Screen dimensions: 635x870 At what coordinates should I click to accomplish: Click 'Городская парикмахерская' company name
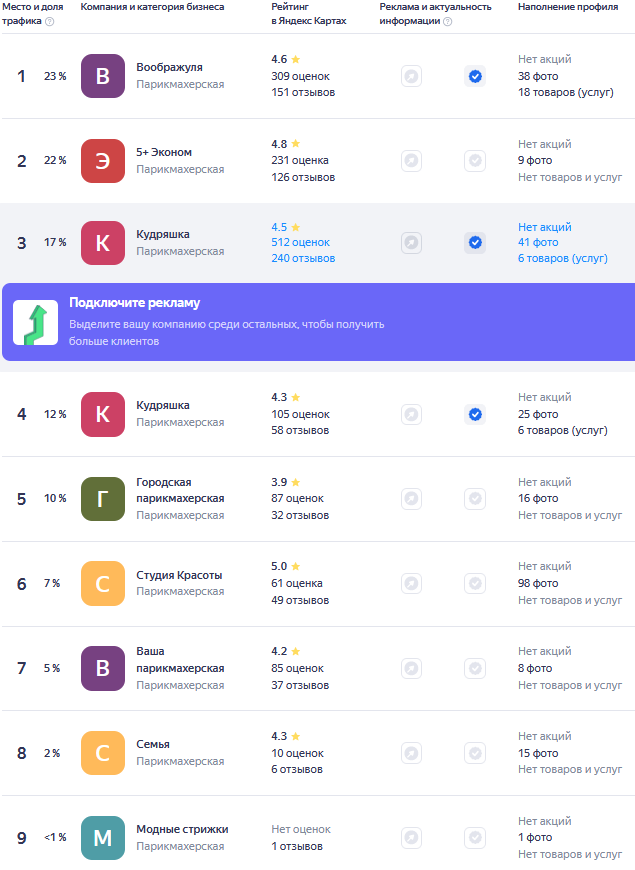180,490
